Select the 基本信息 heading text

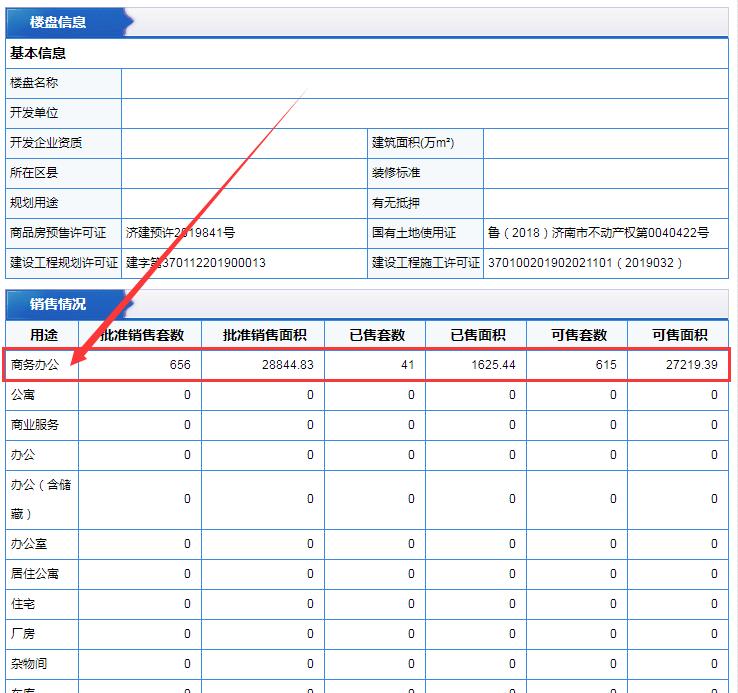click(38, 53)
